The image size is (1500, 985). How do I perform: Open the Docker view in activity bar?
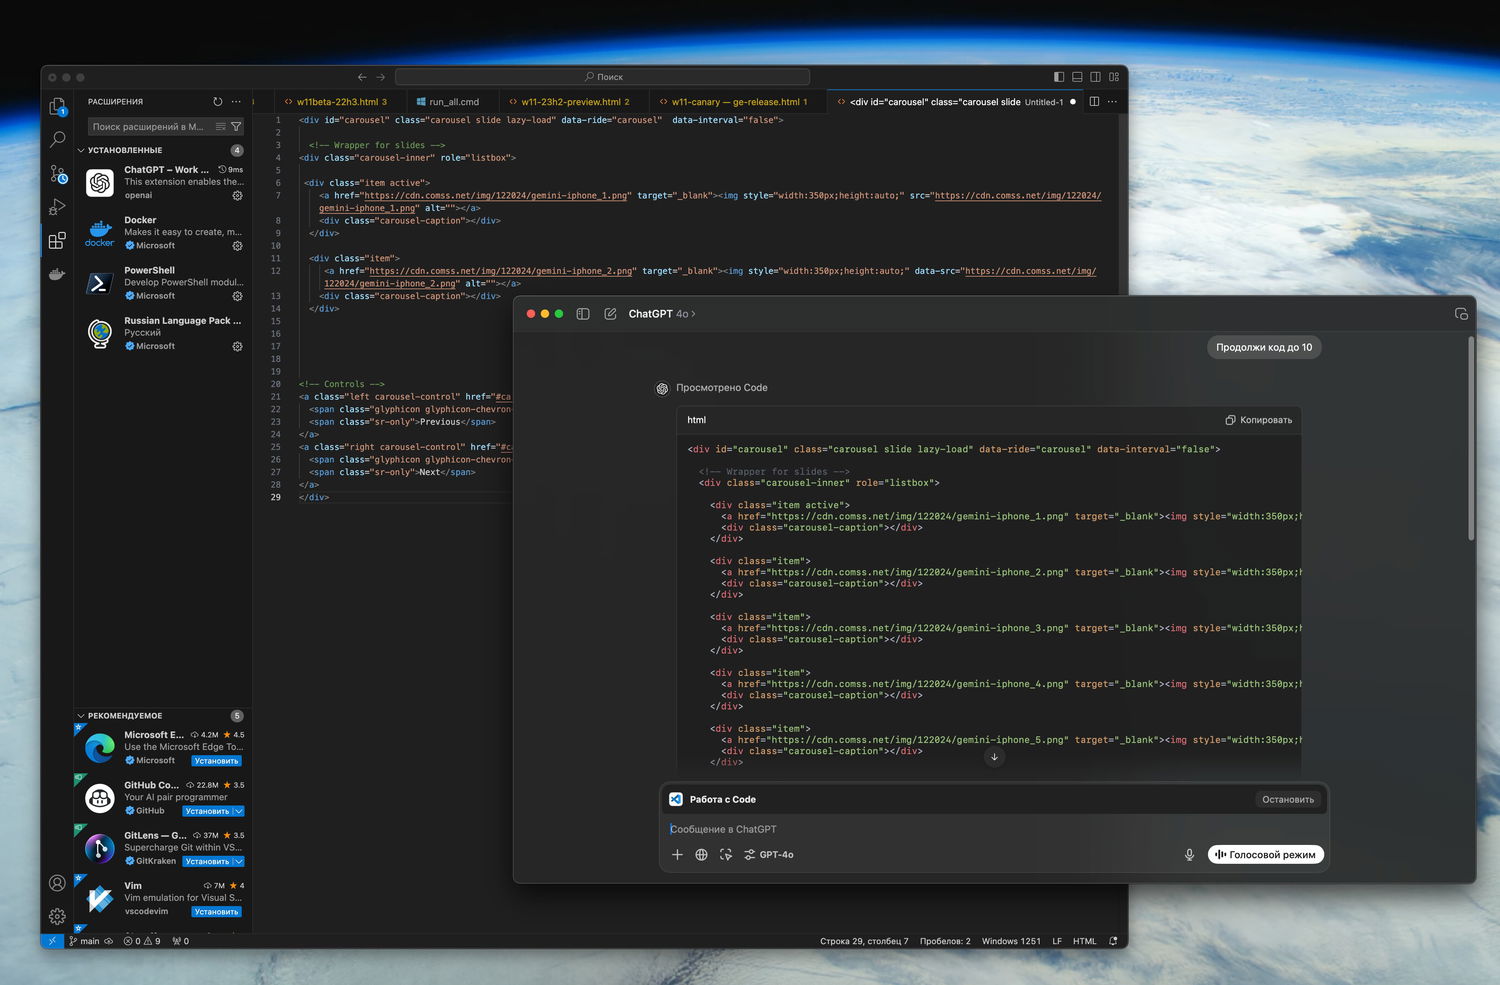click(x=57, y=273)
